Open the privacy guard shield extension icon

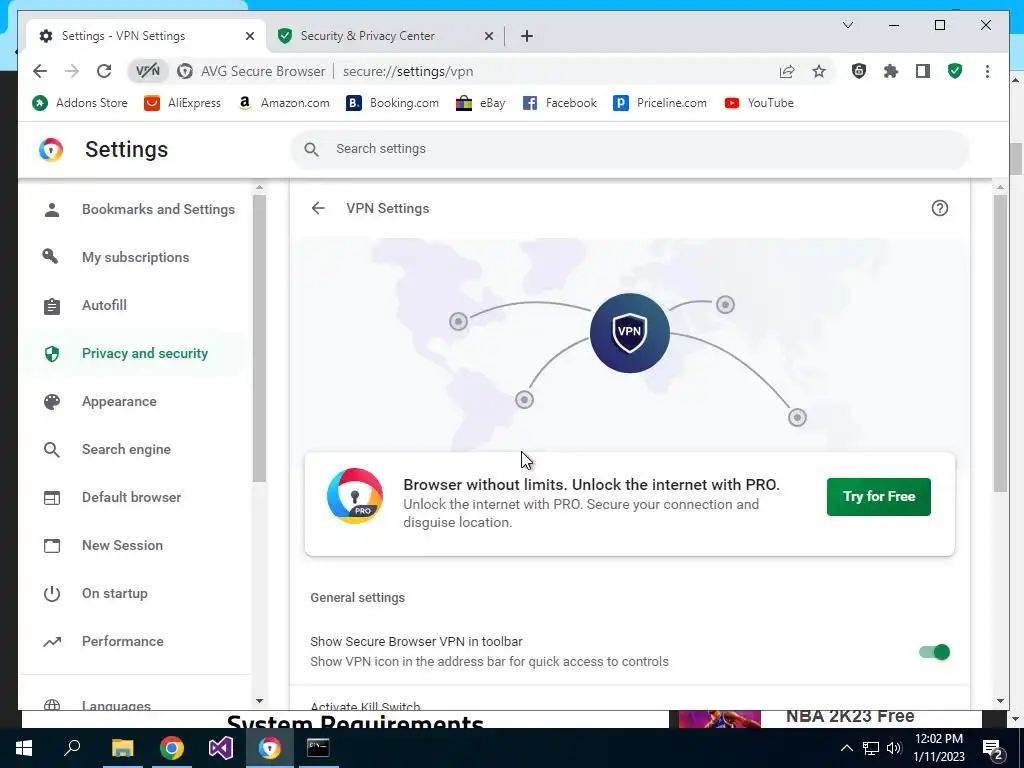pos(859,71)
